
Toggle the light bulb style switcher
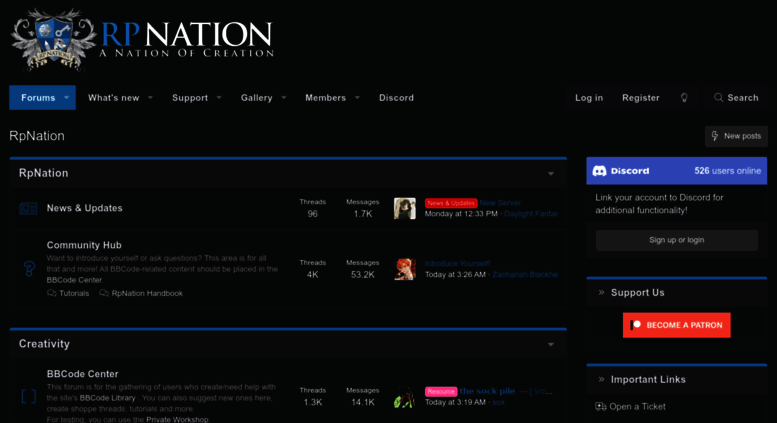[x=684, y=98]
